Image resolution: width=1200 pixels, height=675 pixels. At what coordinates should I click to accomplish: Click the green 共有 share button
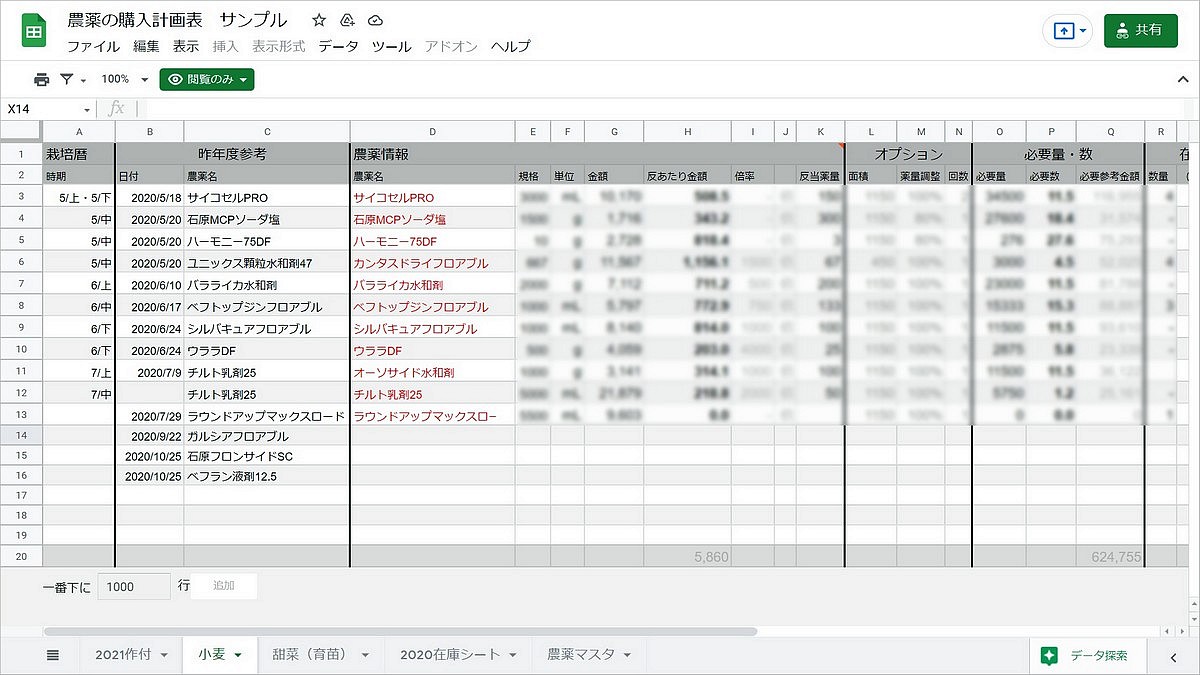(1141, 30)
